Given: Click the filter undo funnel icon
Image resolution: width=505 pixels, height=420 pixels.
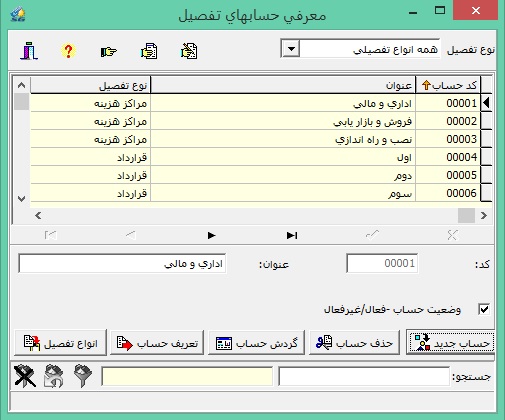Looking at the screenshot, I should 54,376.
